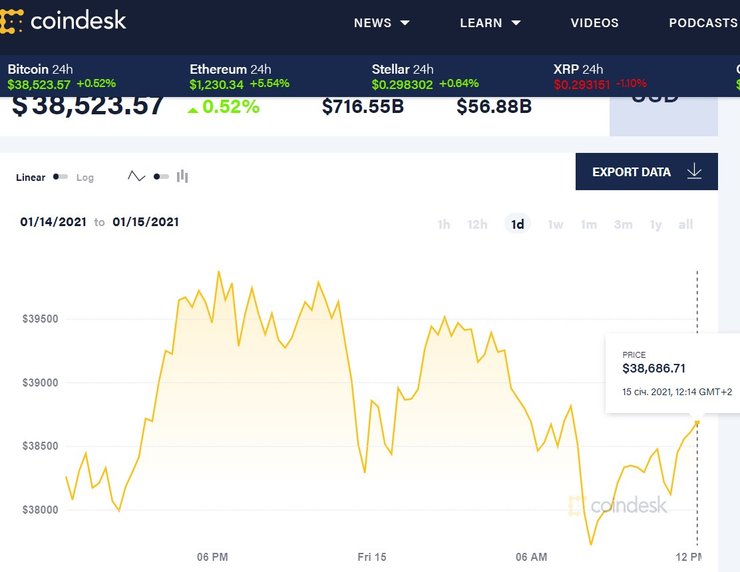Show the all-time chart range
Image resolution: width=740 pixels, height=572 pixels.
click(685, 225)
